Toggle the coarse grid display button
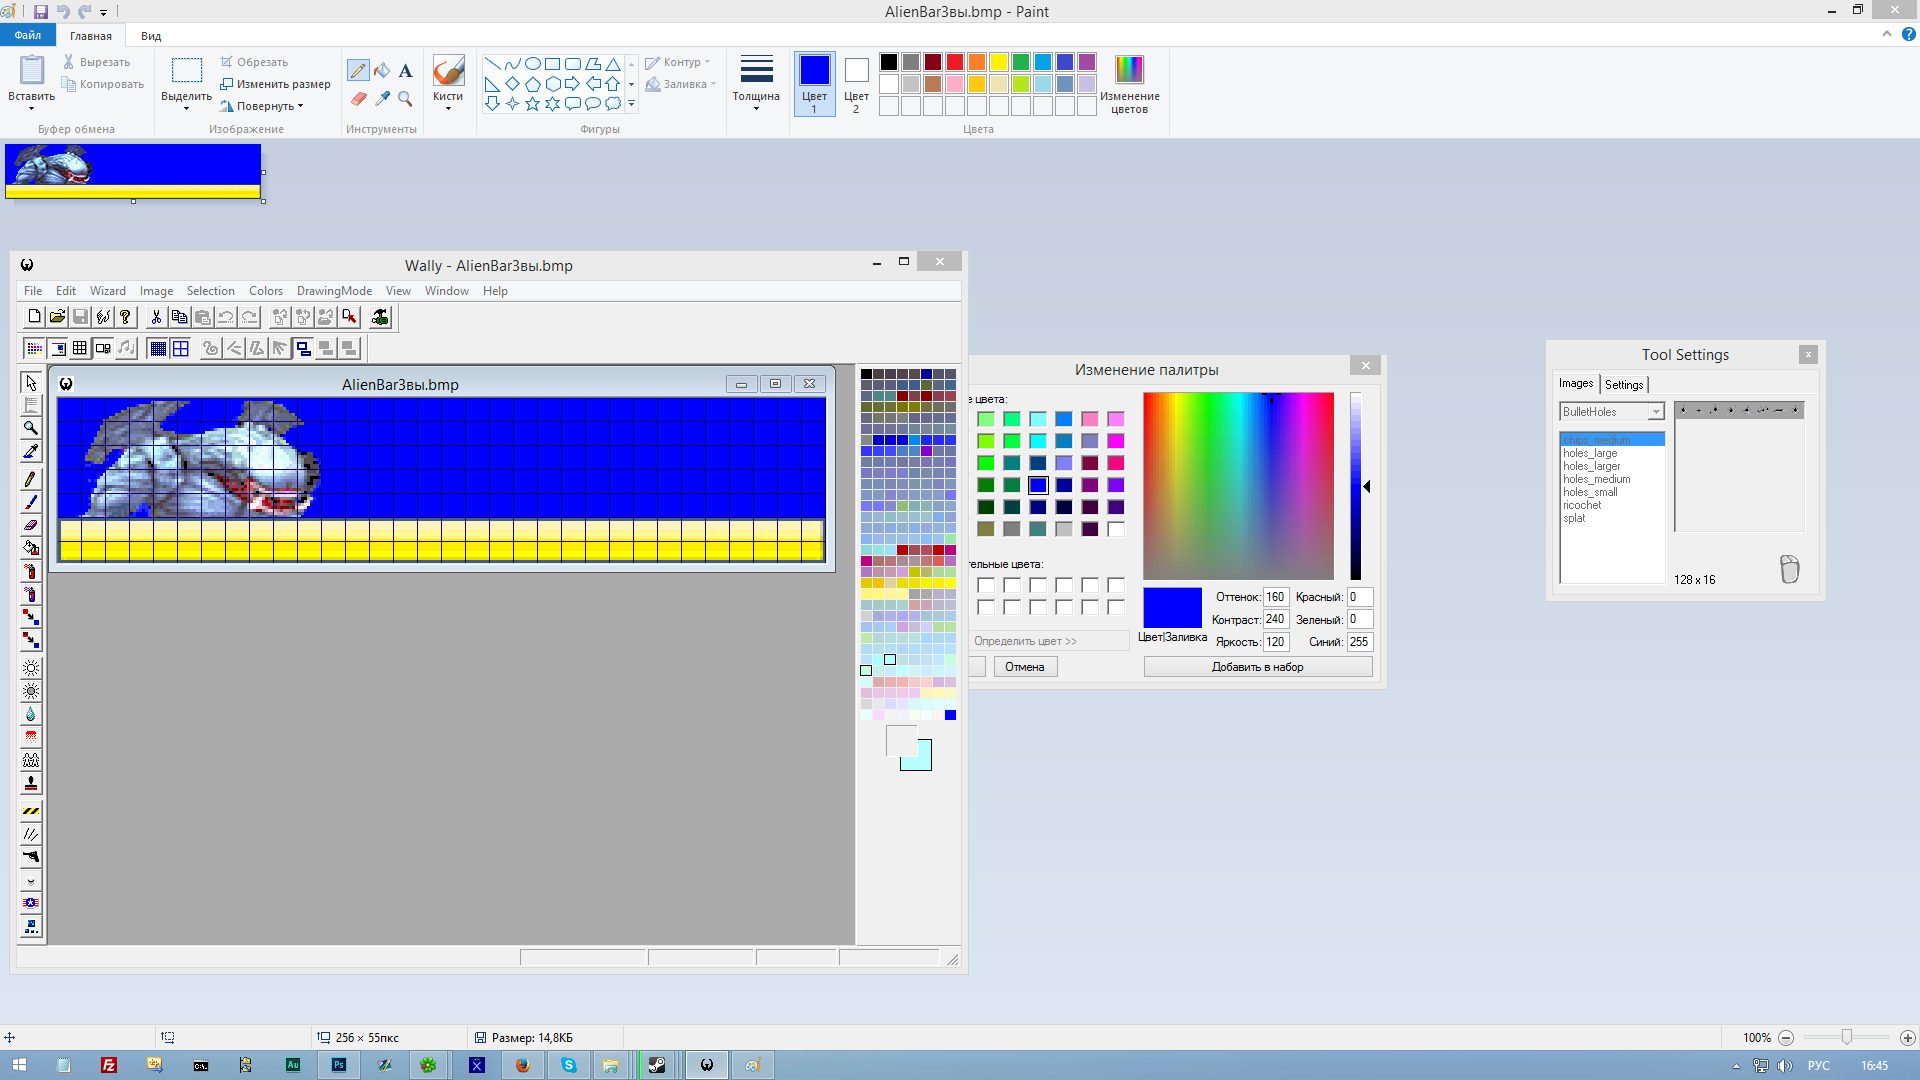Screen dimensions: 1920x1080 pos(181,348)
